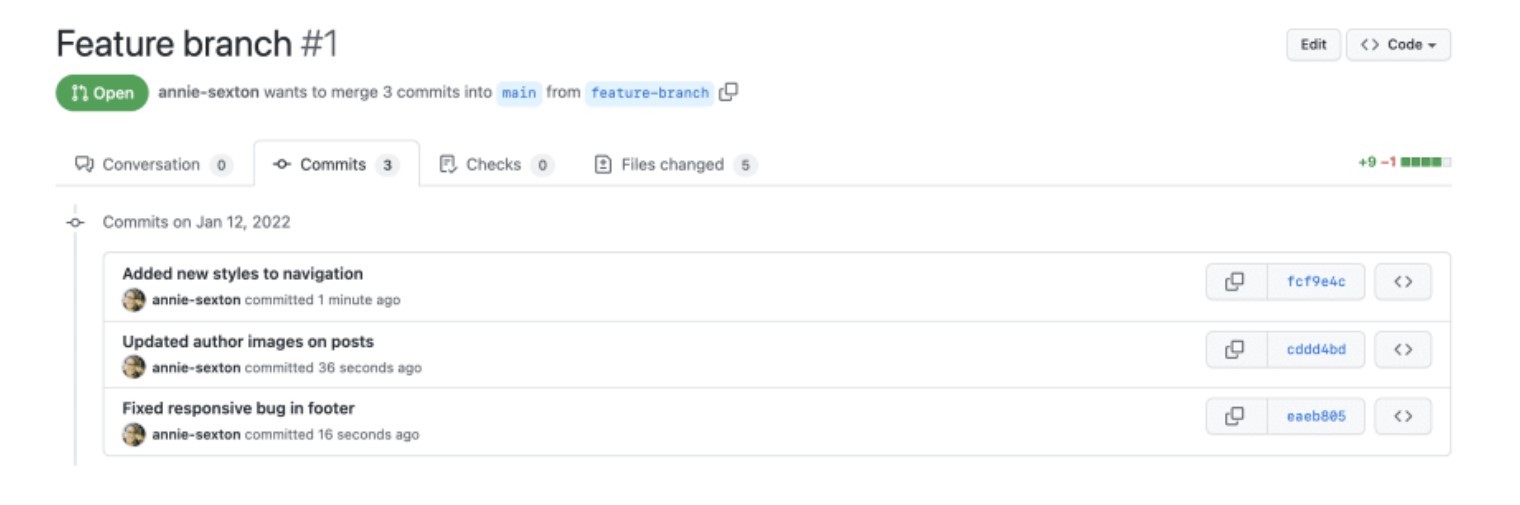Browse repository at the author images commit
This screenshot has height=505, width=1520.
(x=1403, y=349)
